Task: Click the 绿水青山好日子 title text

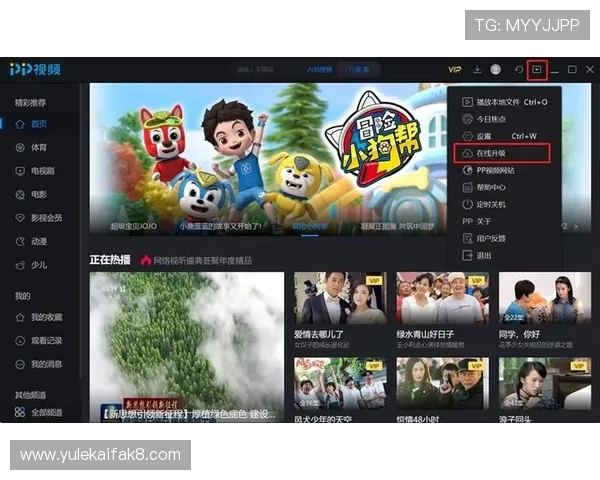Action: click(425, 335)
